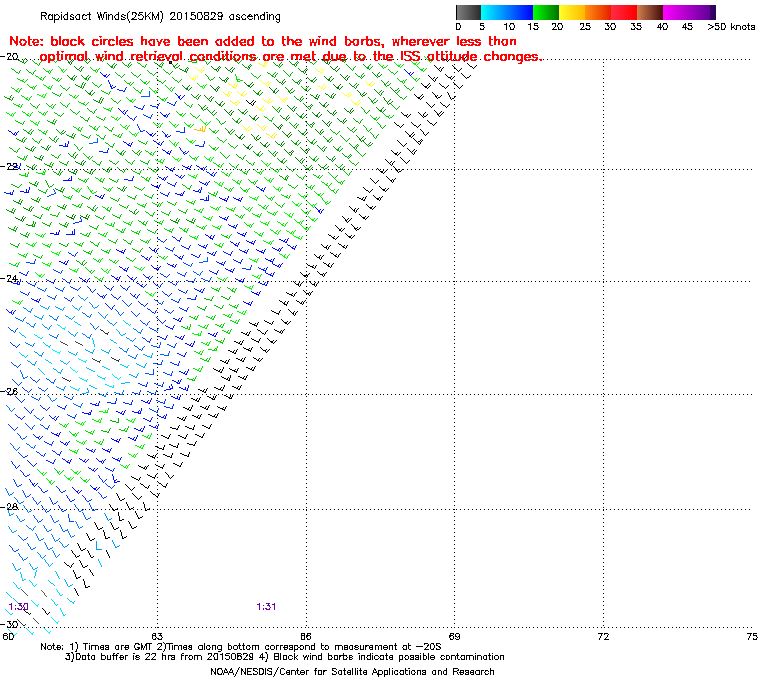Click the Rapidscat Winds(25KM) 20150829 ascending title
This screenshot has width=760, height=688.
(x=160, y=16)
